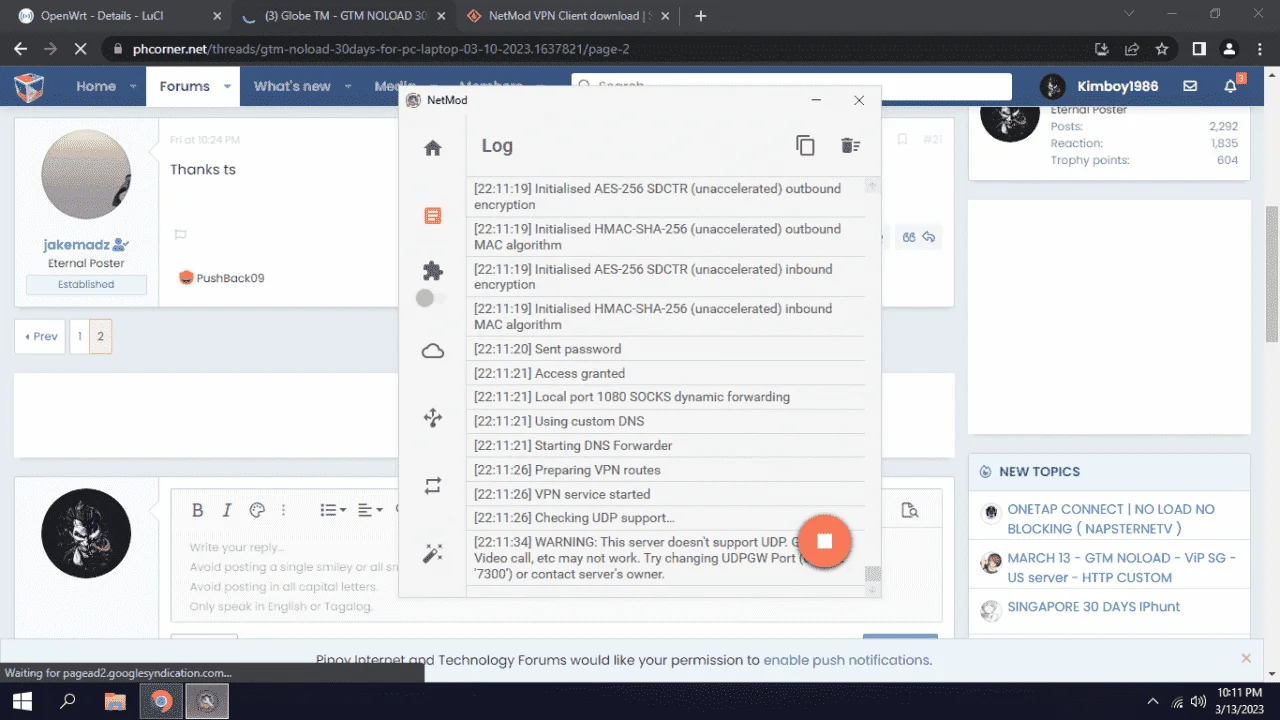1280x720 pixels.
Task: Open forum inbox envelope icon
Action: tap(1190, 86)
